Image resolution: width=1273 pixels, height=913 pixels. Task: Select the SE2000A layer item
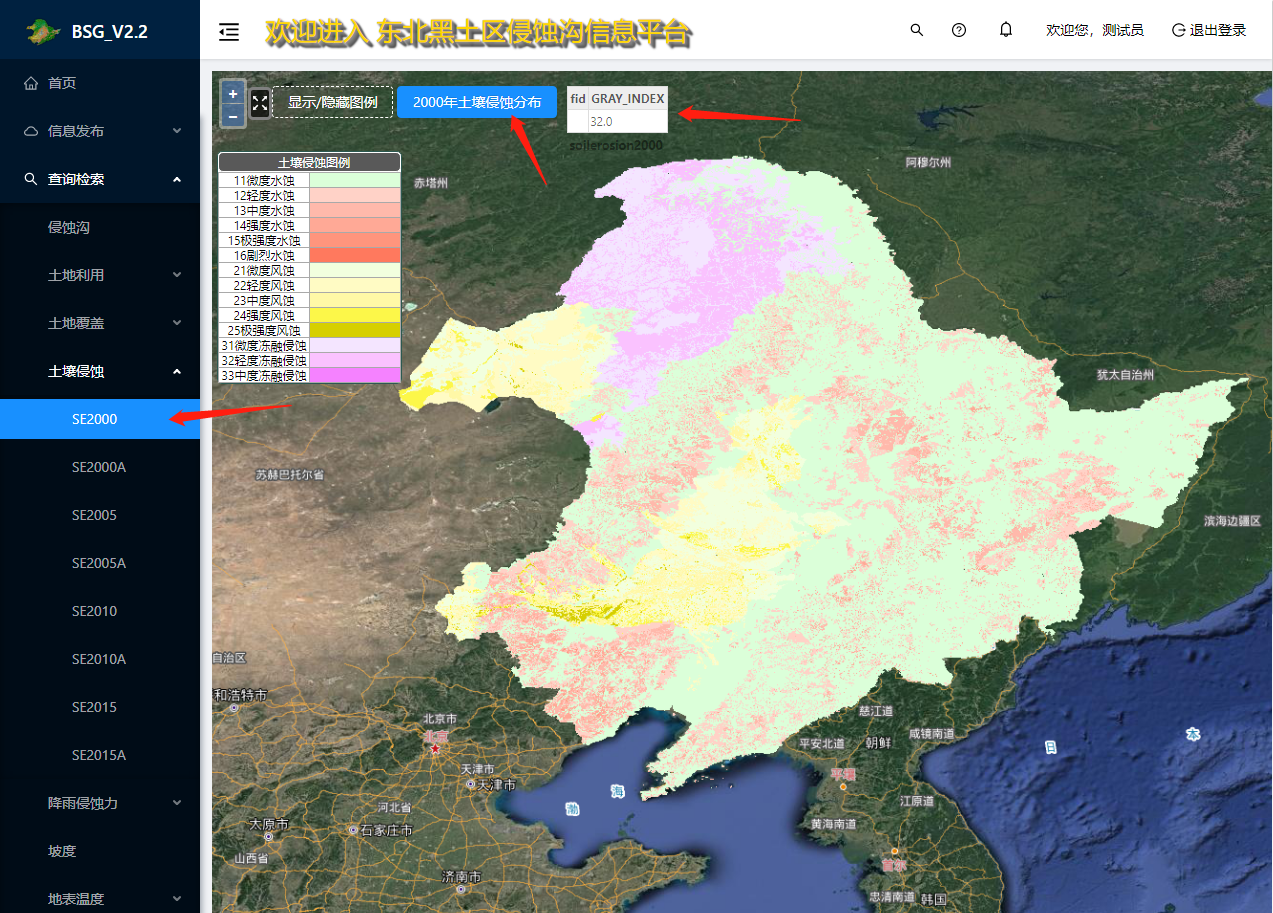click(x=100, y=467)
